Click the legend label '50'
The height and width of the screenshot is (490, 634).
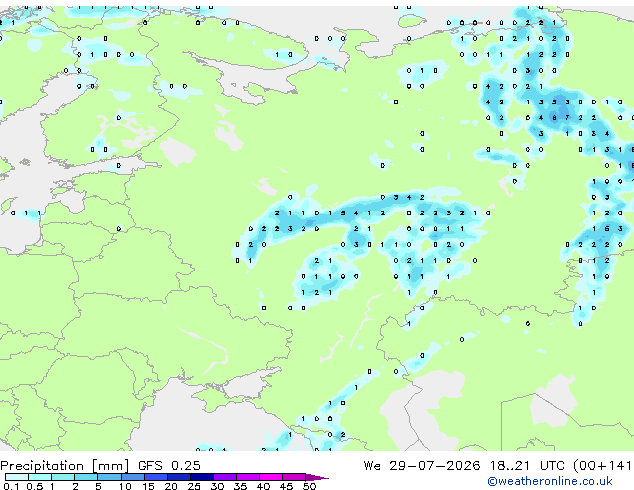pyautogui.click(x=310, y=486)
